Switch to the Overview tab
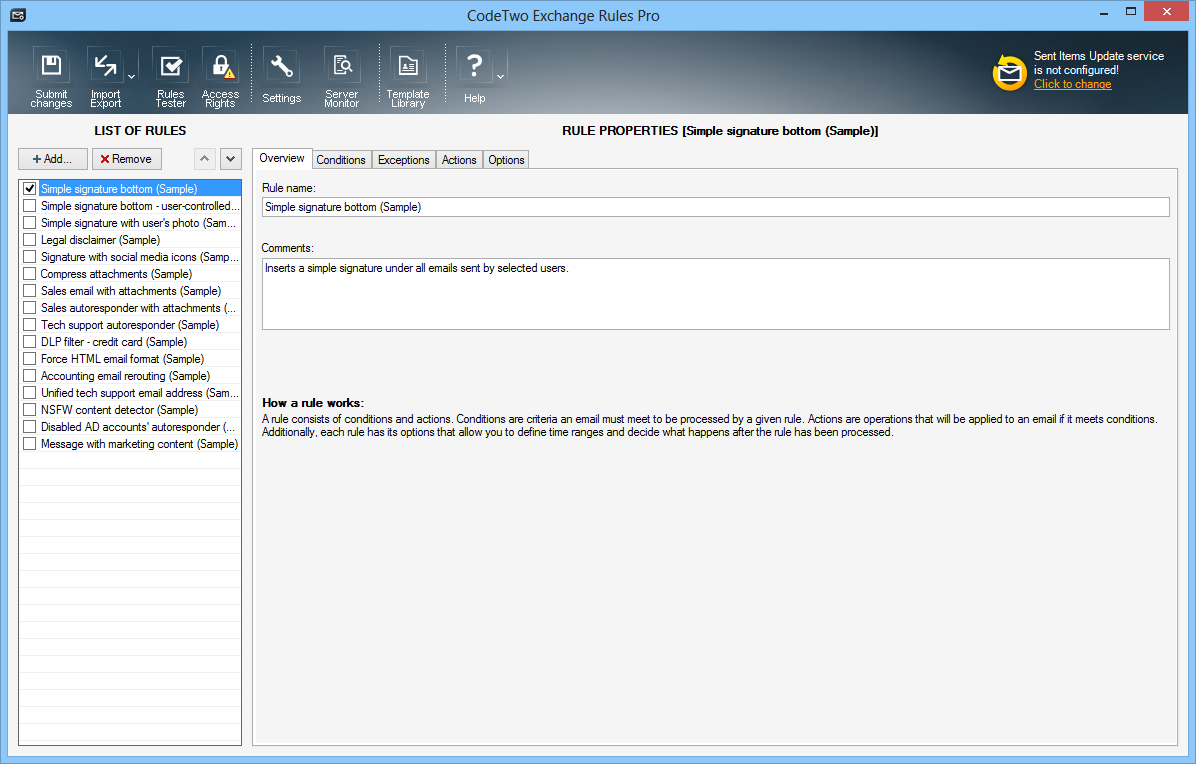The height and width of the screenshot is (764, 1196). 281,158
